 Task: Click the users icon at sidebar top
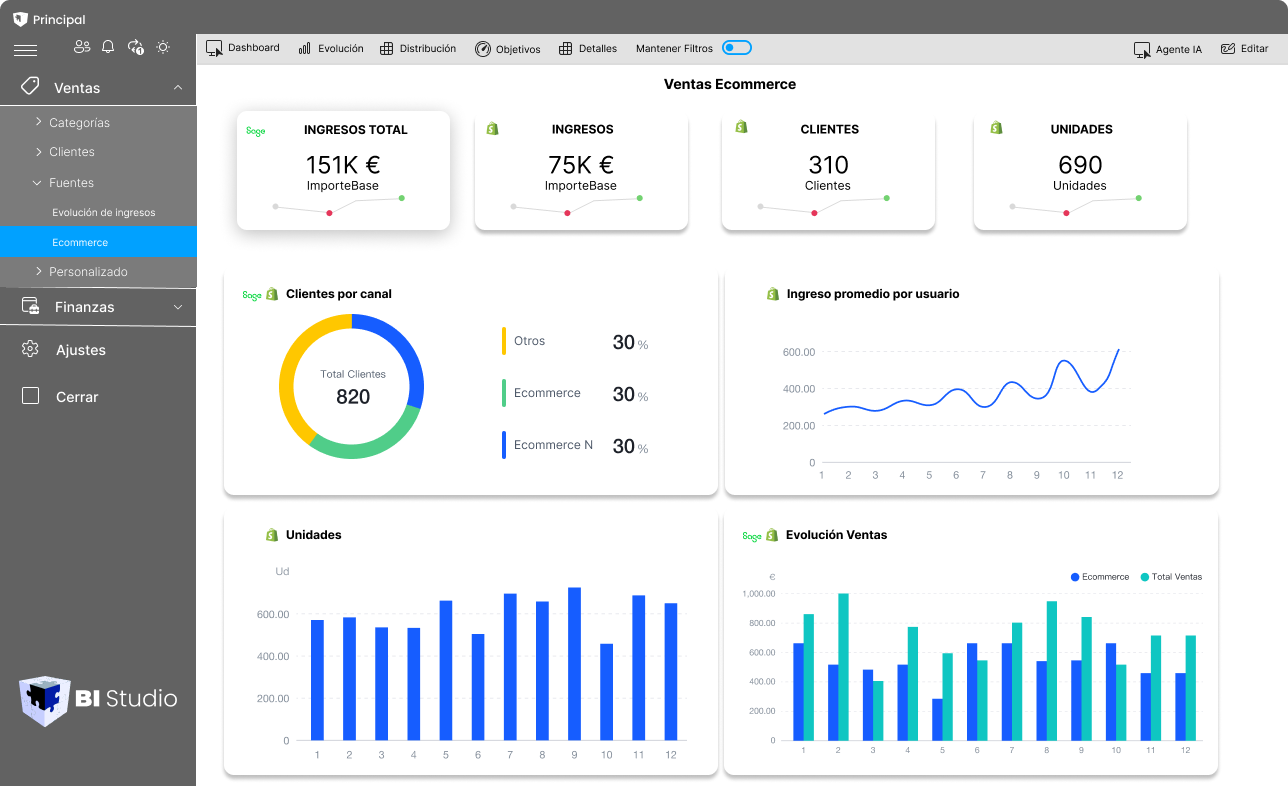tap(81, 46)
